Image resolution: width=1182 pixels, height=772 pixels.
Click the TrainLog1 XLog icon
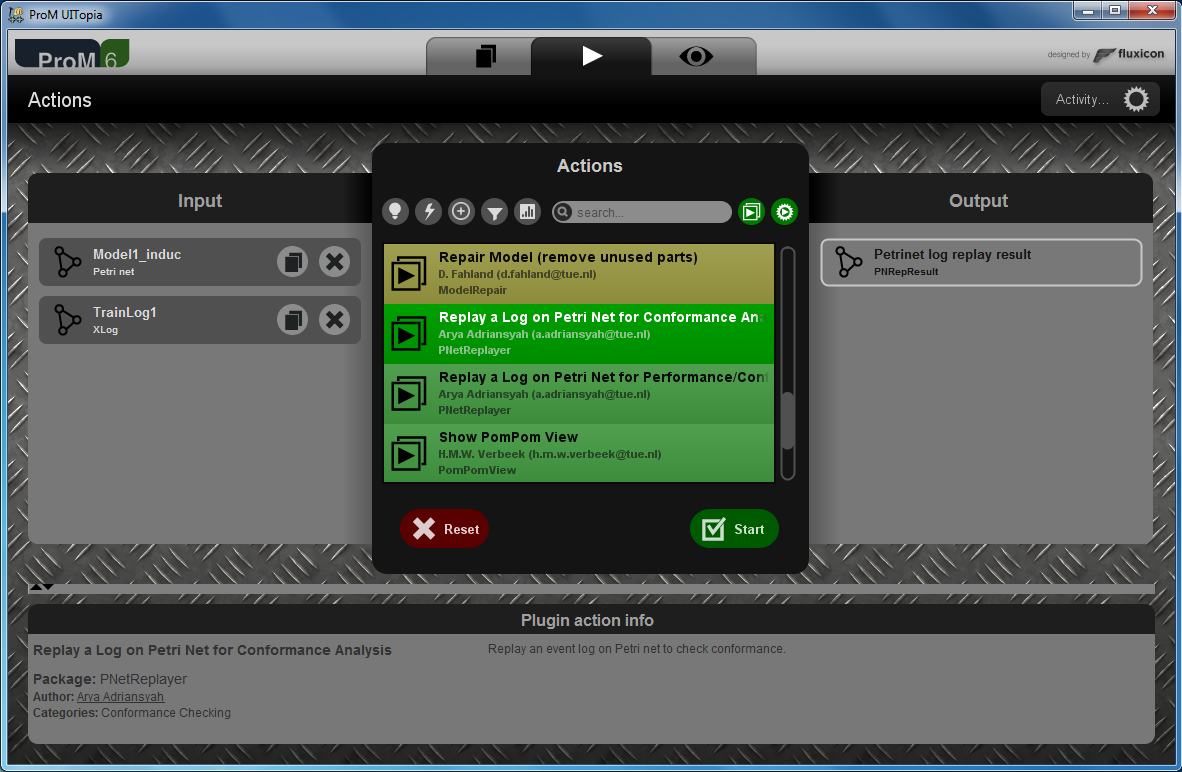click(x=67, y=320)
